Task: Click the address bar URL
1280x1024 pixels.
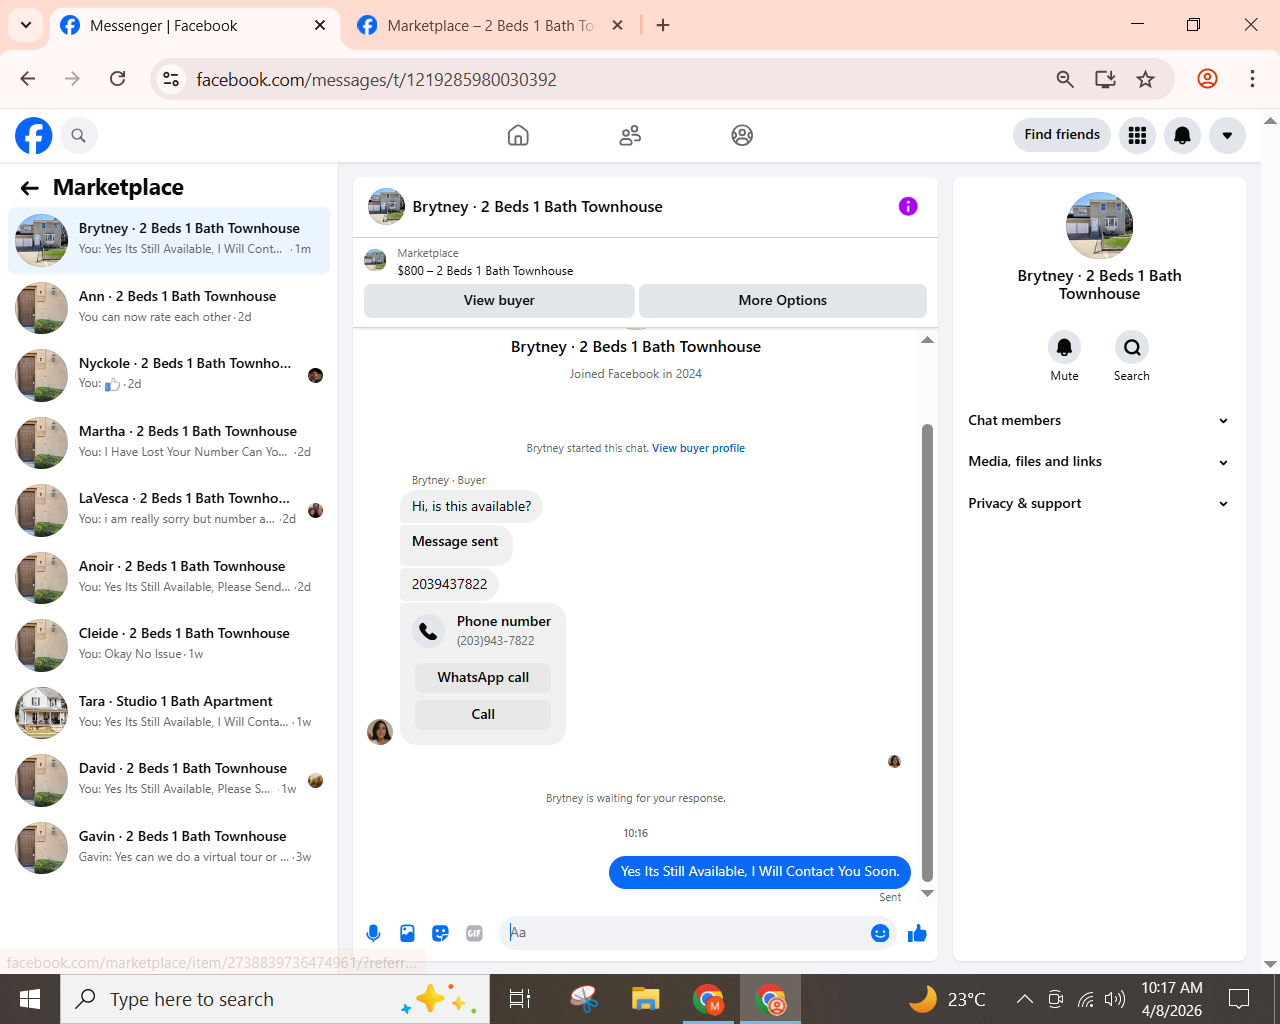Action: click(376, 79)
